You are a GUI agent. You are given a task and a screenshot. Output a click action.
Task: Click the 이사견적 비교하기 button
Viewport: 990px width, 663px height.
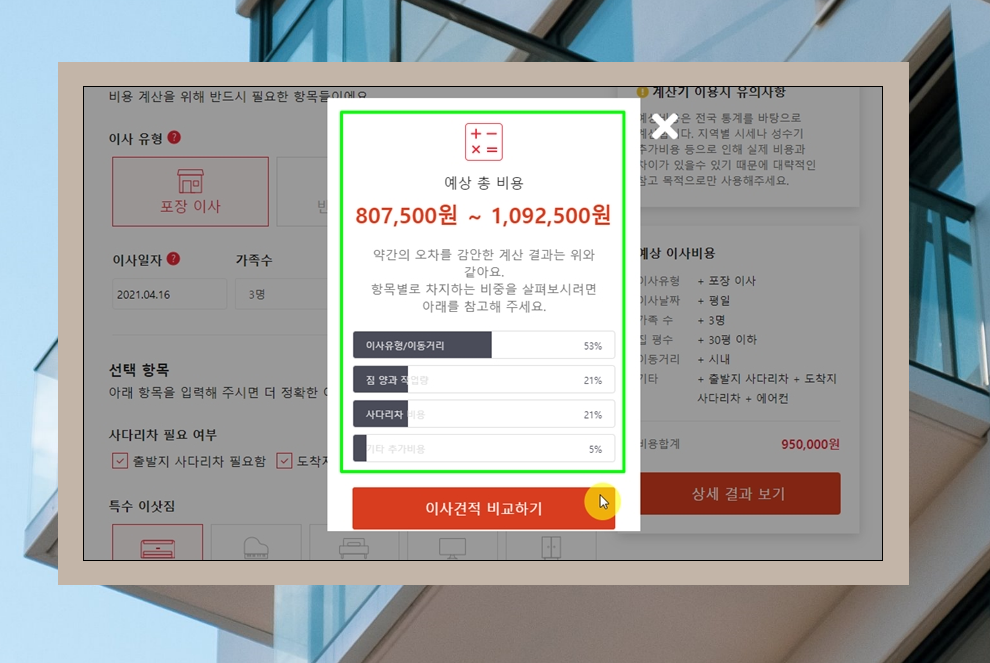483,508
